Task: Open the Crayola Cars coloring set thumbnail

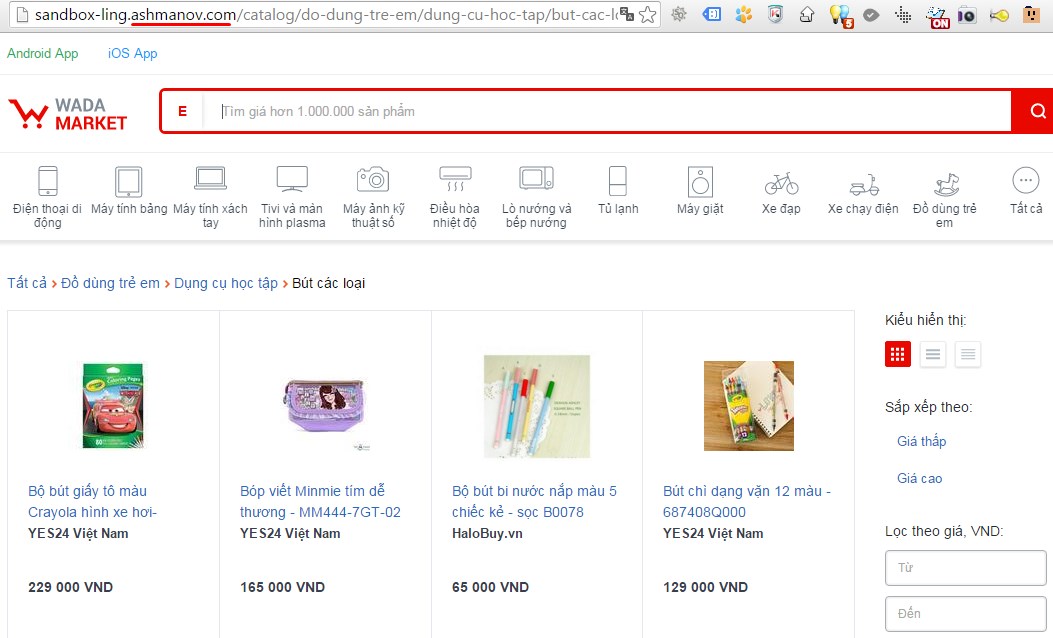Action: pyautogui.click(x=113, y=405)
